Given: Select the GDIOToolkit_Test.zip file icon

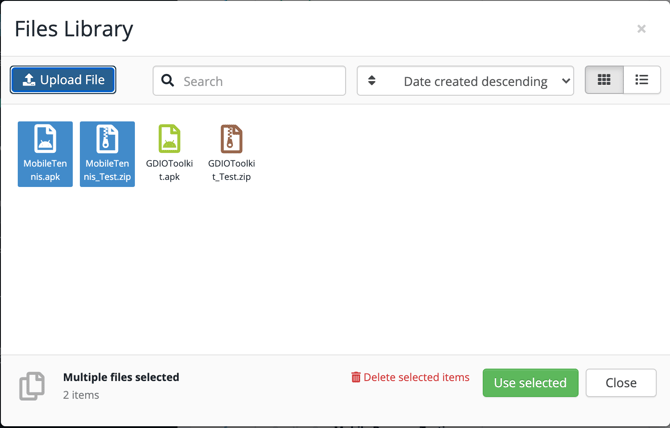Looking at the screenshot, I should 232,138.
